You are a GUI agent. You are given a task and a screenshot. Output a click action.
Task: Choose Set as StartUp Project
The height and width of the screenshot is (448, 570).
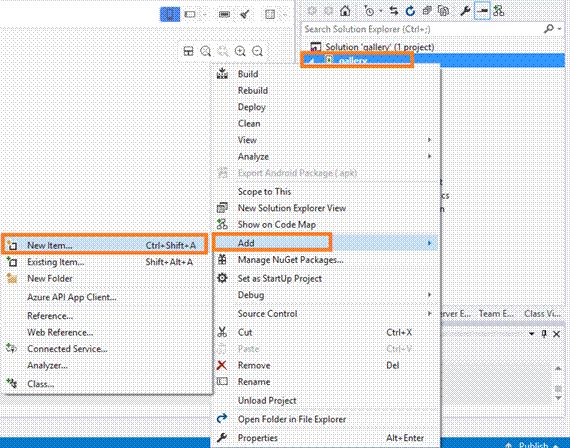(325, 279)
